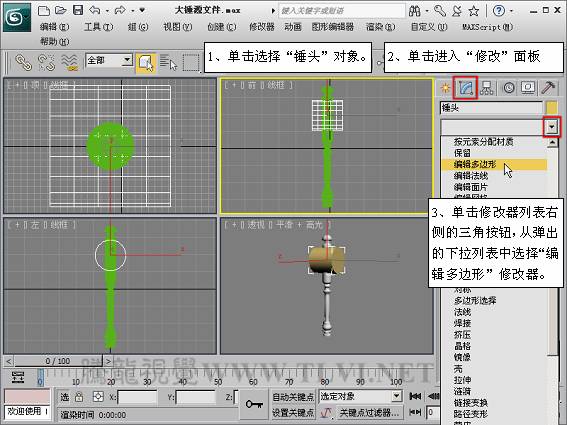Image resolution: width=567 pixels, height=425 pixels.
Task: Save the file with the floppy disk icon
Action: 78,10
